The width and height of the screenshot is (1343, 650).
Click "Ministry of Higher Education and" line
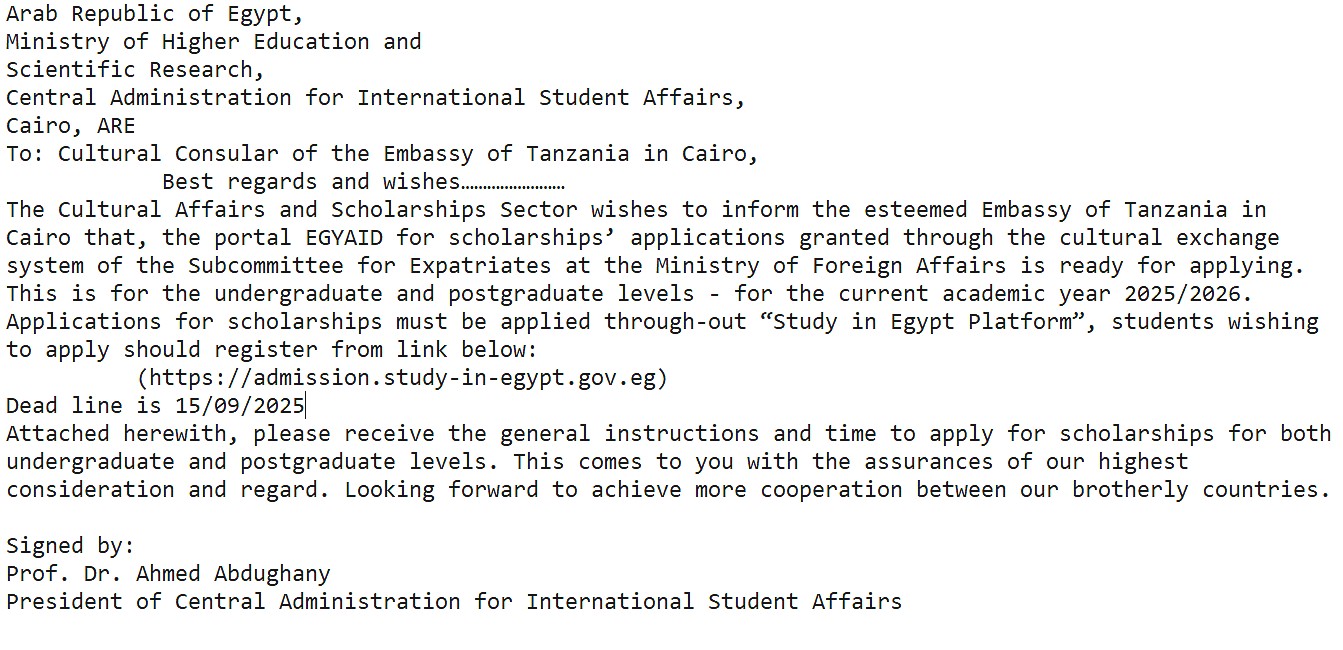point(213,42)
